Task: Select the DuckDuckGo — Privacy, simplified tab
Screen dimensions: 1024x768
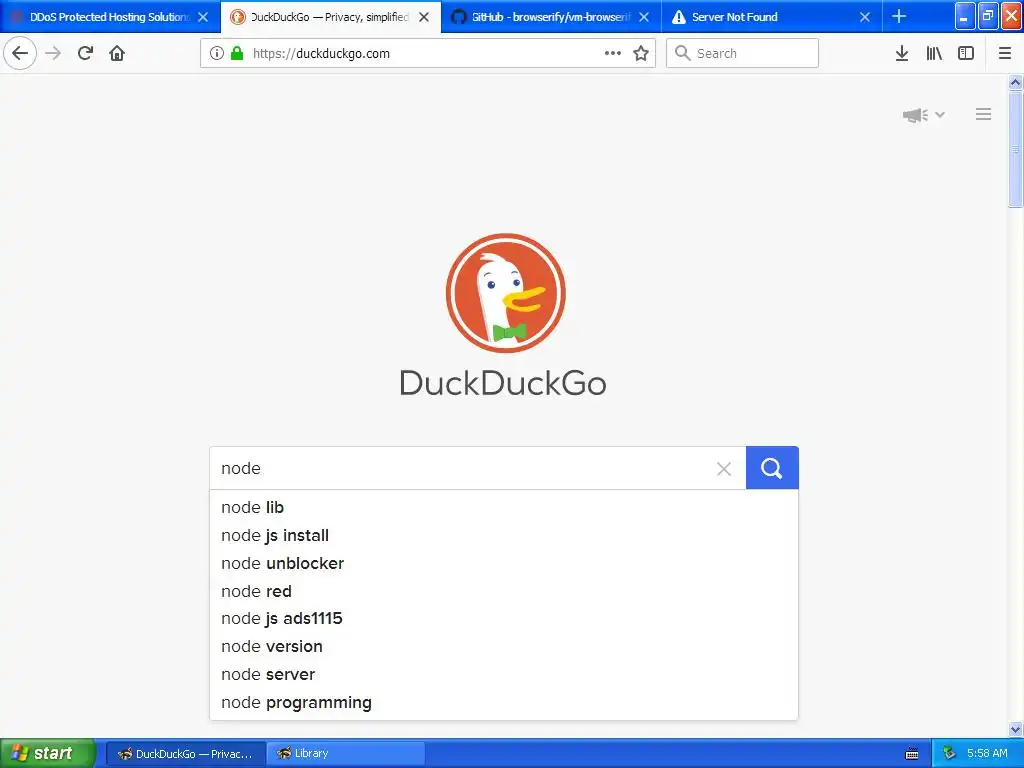Action: (x=330, y=17)
